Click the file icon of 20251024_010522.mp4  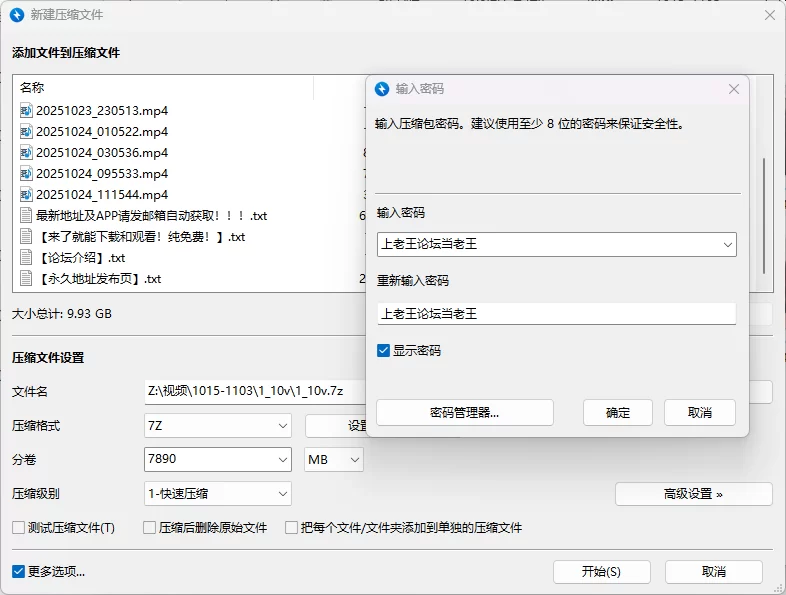[x=26, y=132]
